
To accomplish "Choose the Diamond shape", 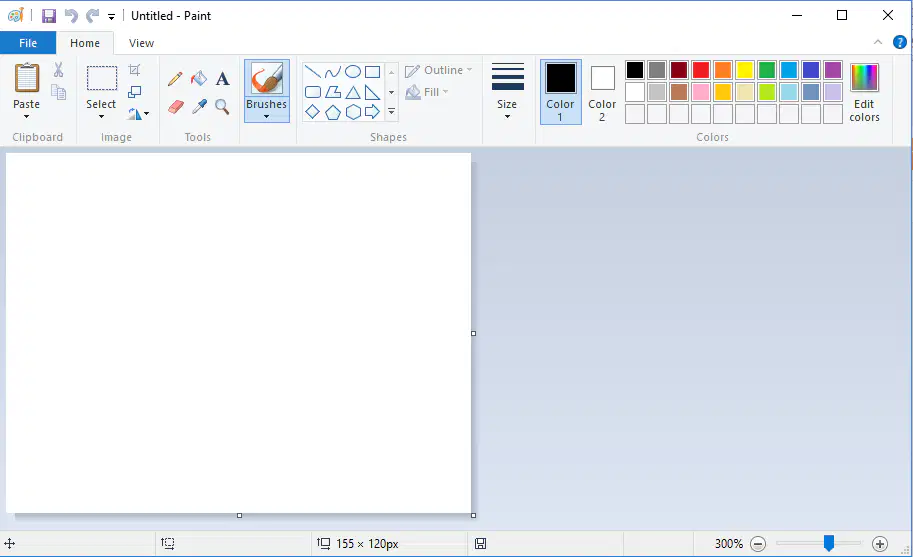I will point(313,112).
